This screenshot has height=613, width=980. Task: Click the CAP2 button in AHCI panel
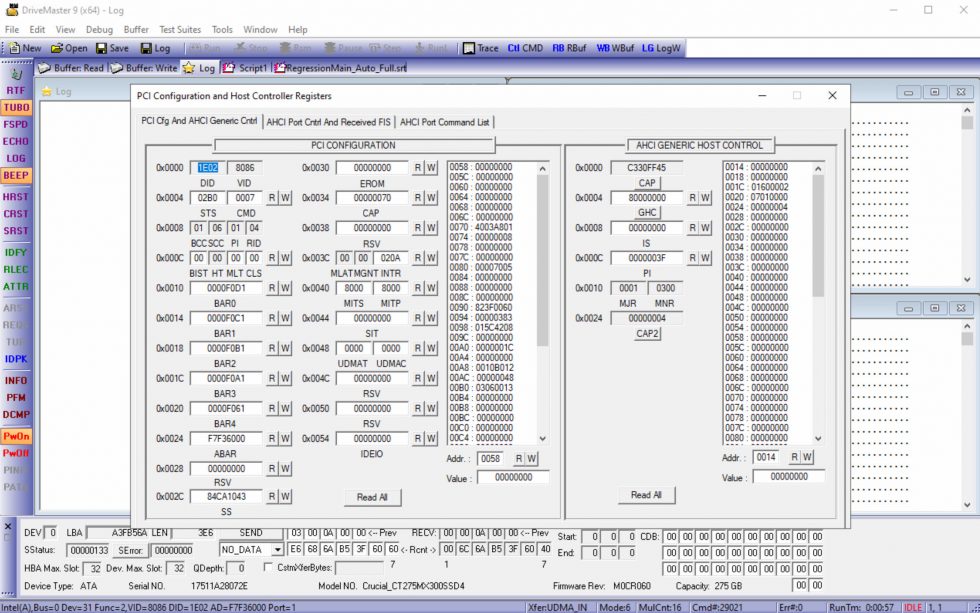tap(647, 334)
